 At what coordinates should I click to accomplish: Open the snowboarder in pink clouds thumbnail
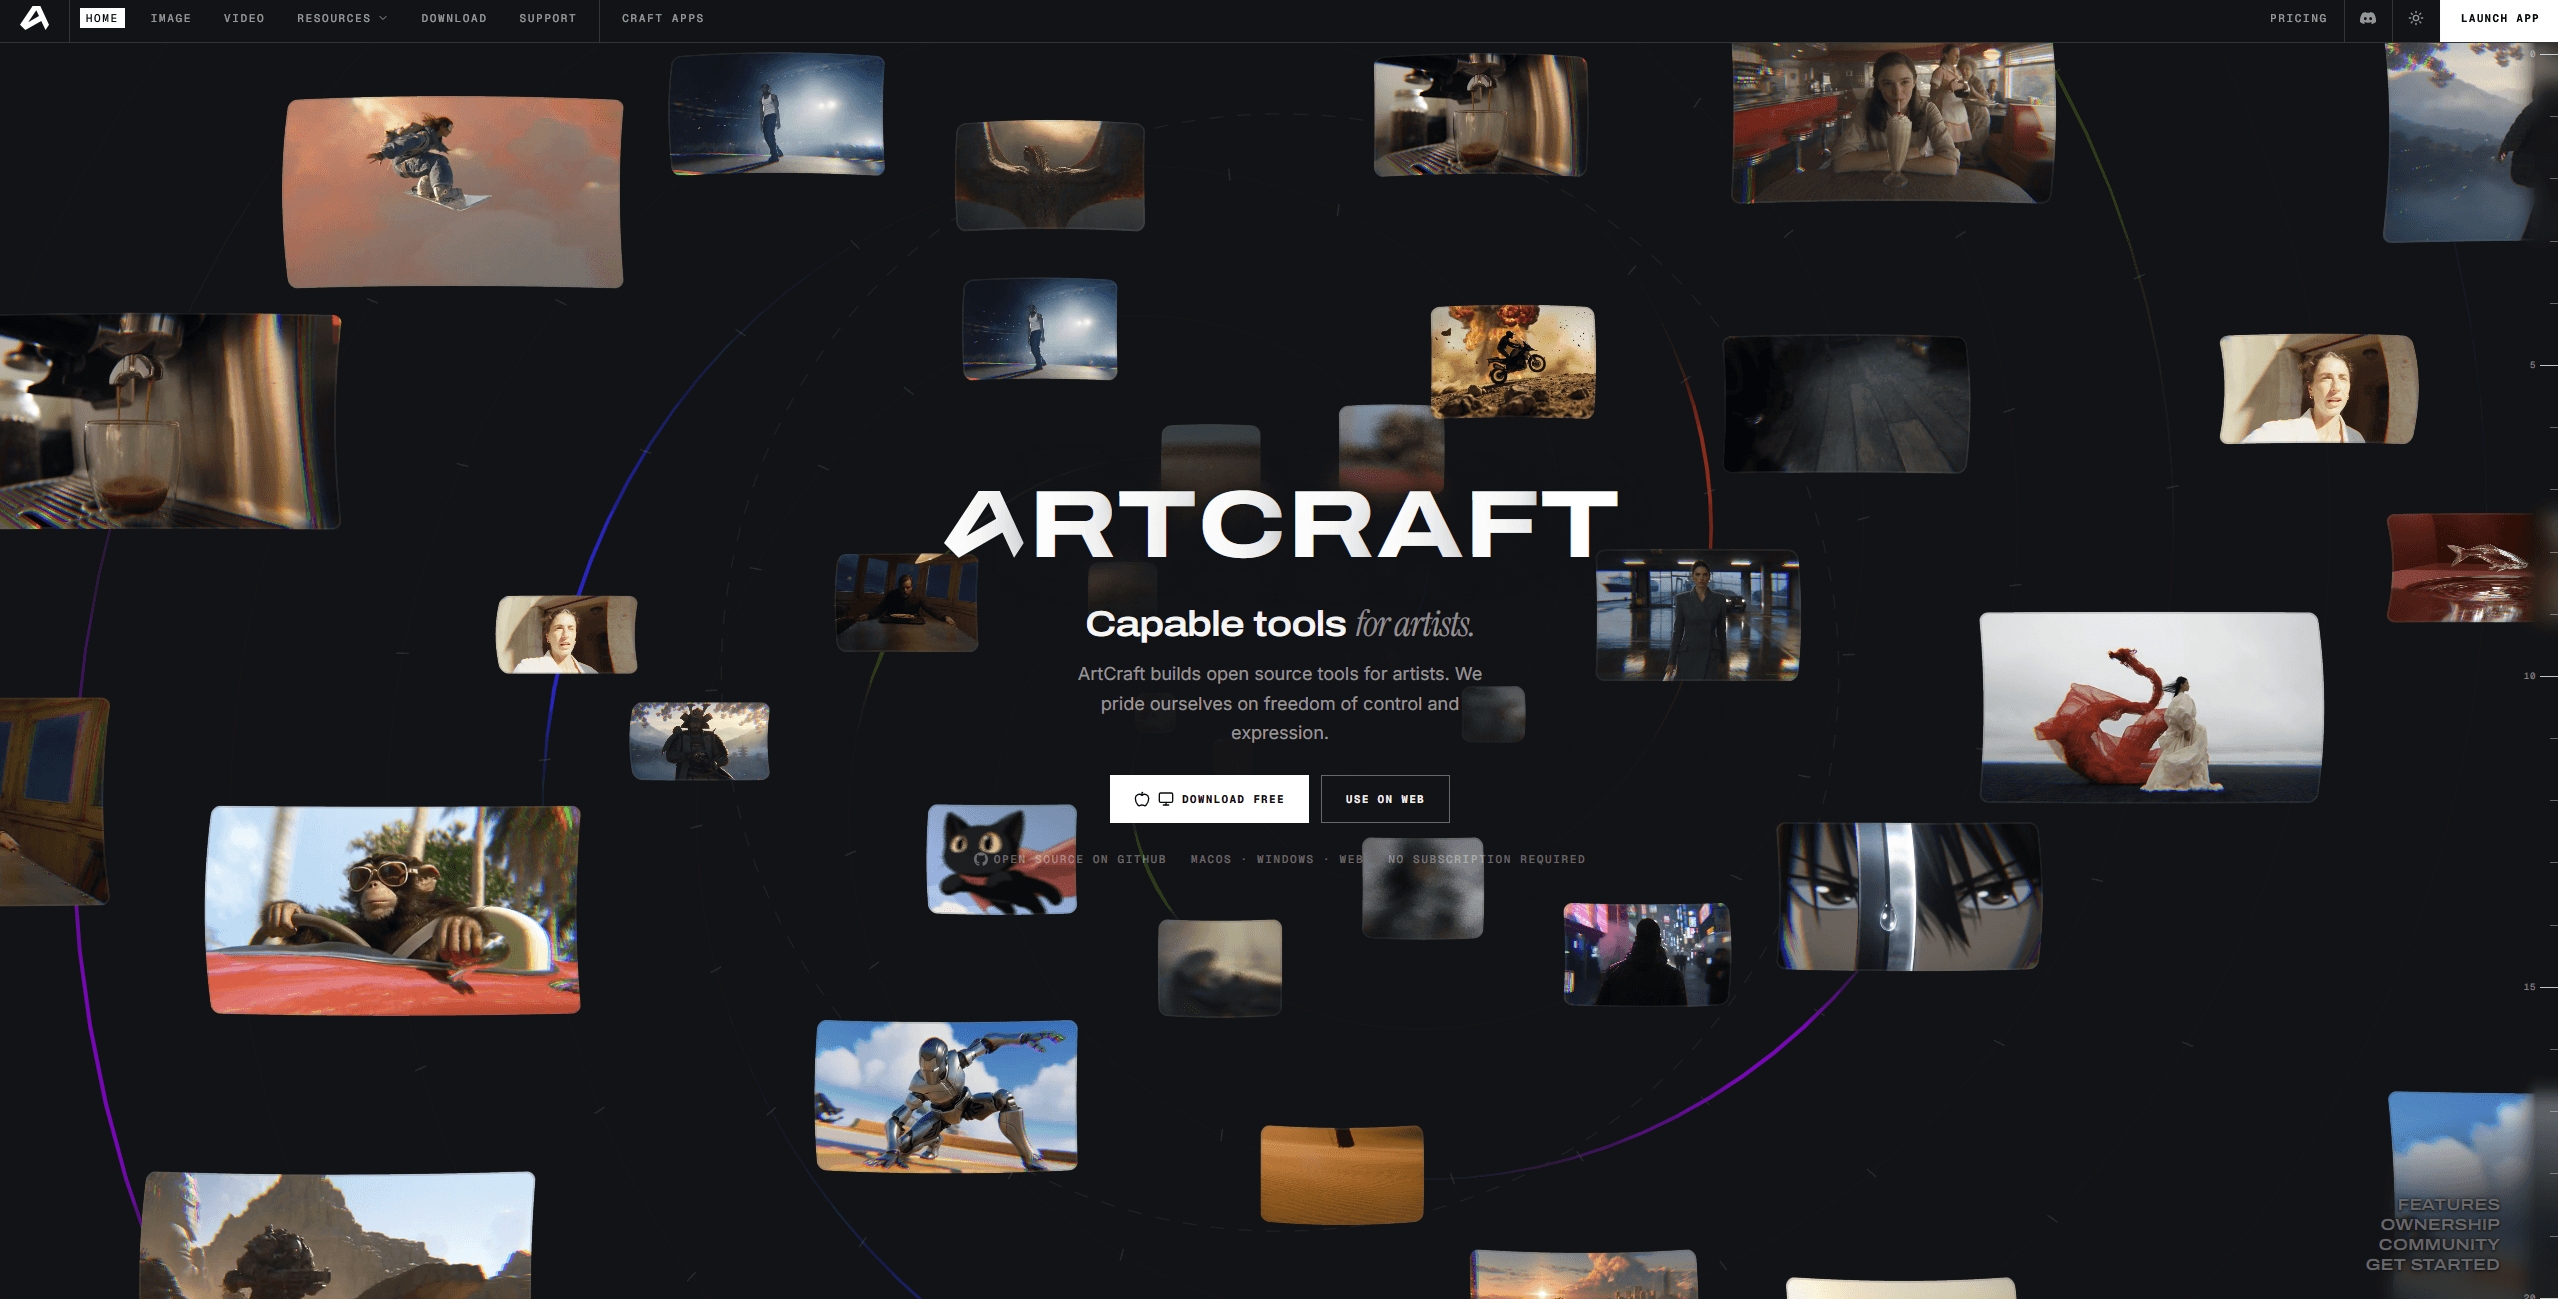click(454, 192)
